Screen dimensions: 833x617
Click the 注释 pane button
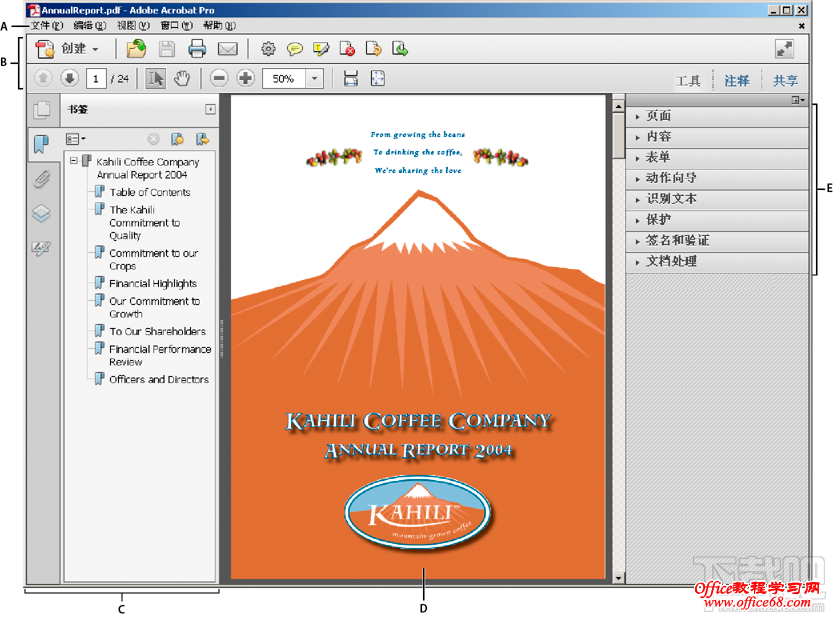point(736,81)
